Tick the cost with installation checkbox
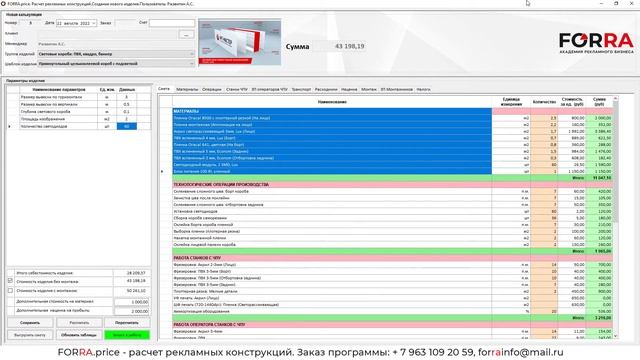Screen dimensions: 640x360 point(10,291)
